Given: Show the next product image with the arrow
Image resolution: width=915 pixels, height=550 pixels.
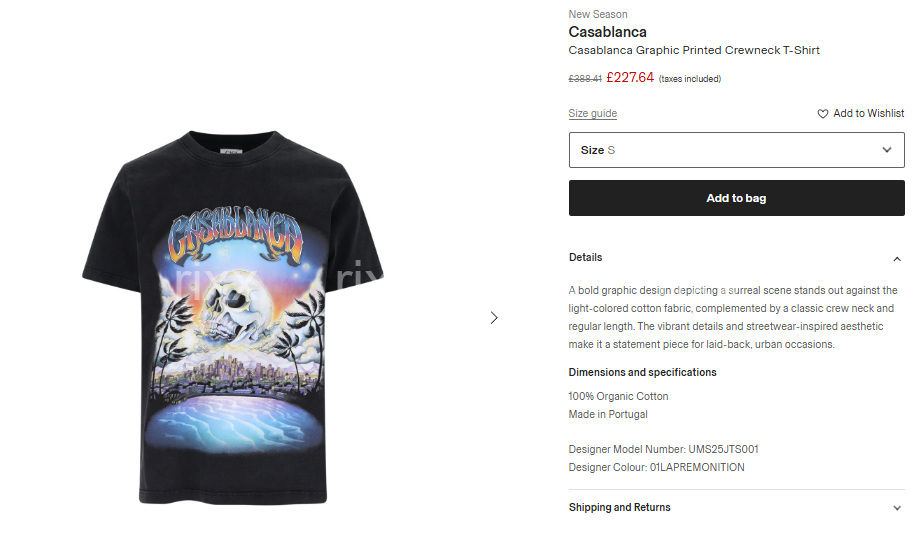Looking at the screenshot, I should [494, 318].
